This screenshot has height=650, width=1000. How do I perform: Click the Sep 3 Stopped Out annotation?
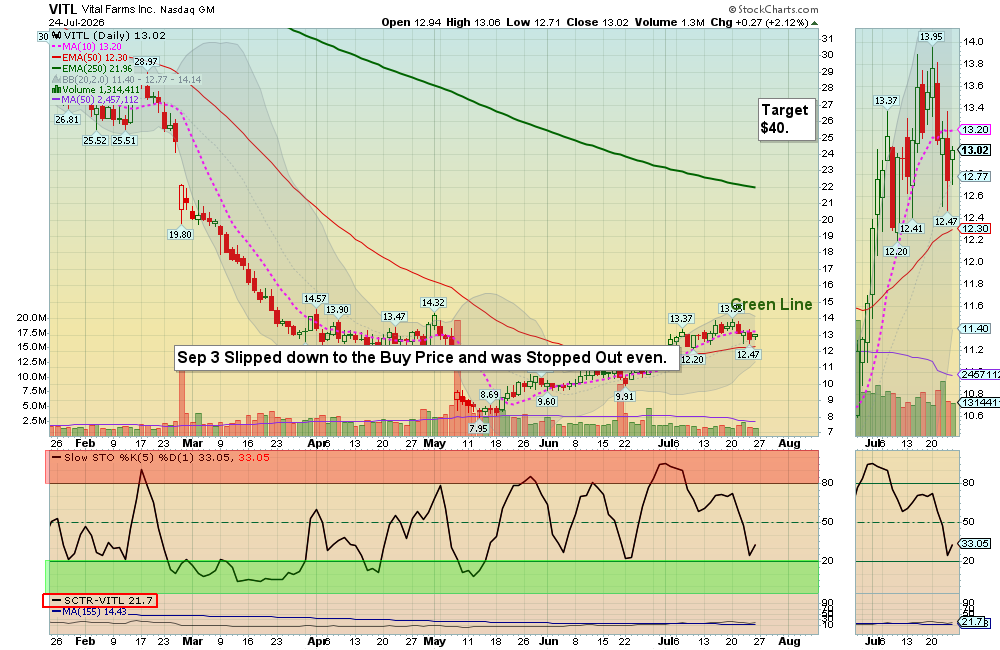(x=427, y=358)
